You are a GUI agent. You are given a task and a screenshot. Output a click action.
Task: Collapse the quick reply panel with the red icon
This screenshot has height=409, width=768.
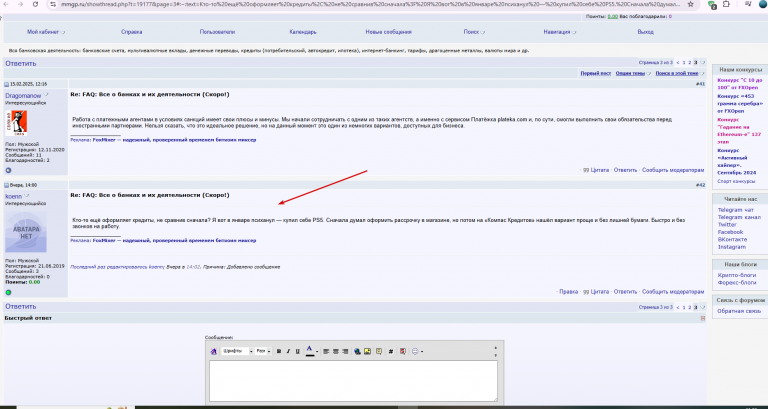coord(703,318)
